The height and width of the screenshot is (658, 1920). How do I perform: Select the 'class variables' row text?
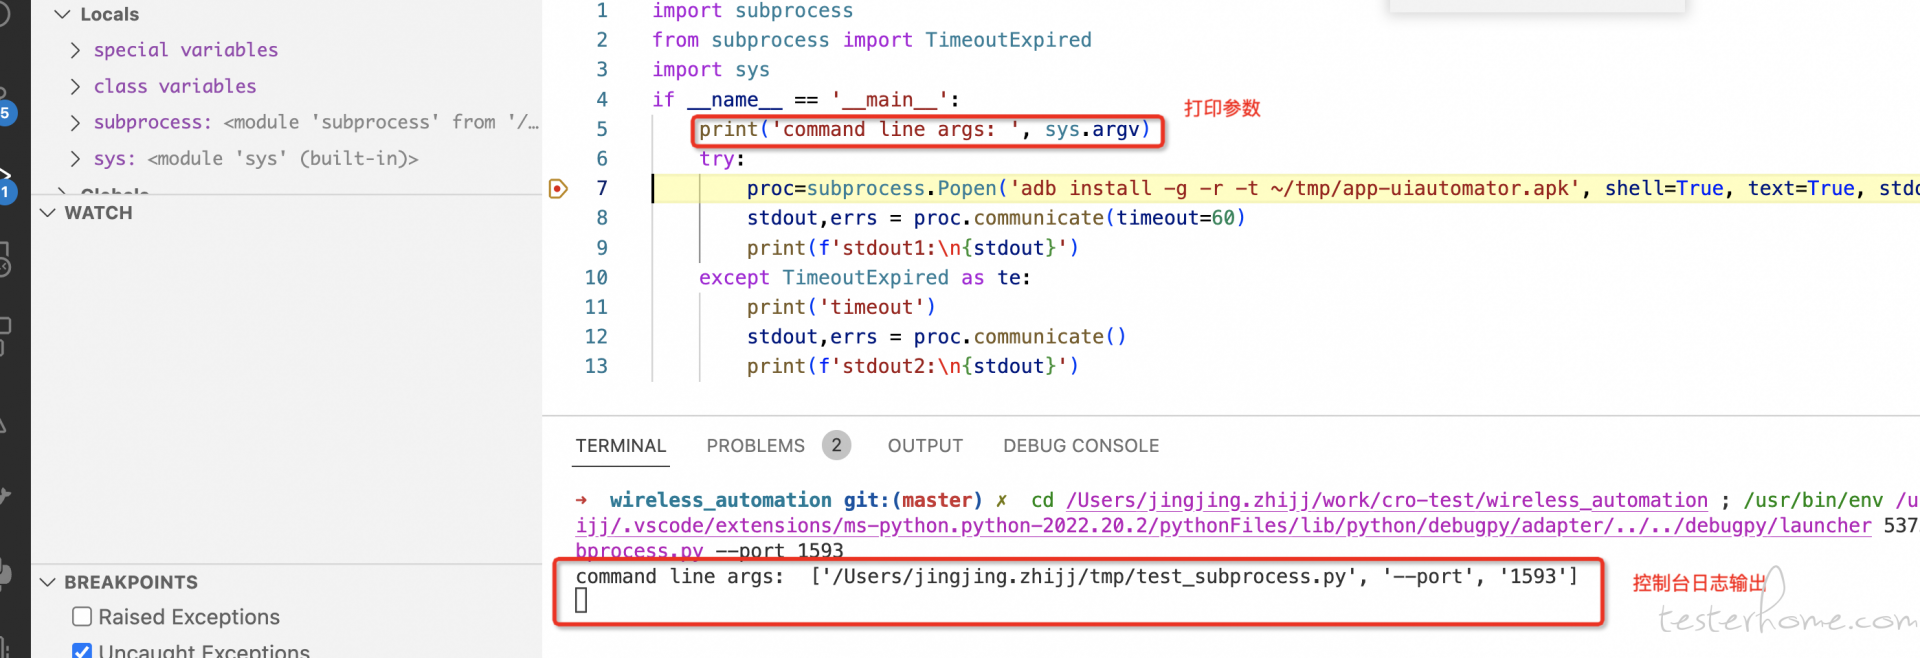175,86
